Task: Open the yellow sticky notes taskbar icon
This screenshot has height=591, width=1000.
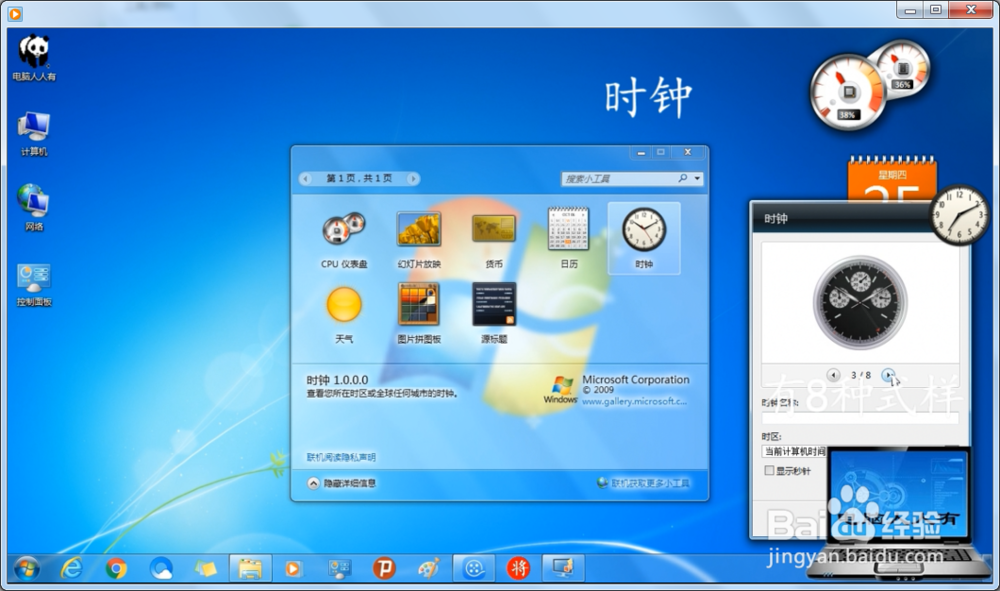Action: point(205,568)
